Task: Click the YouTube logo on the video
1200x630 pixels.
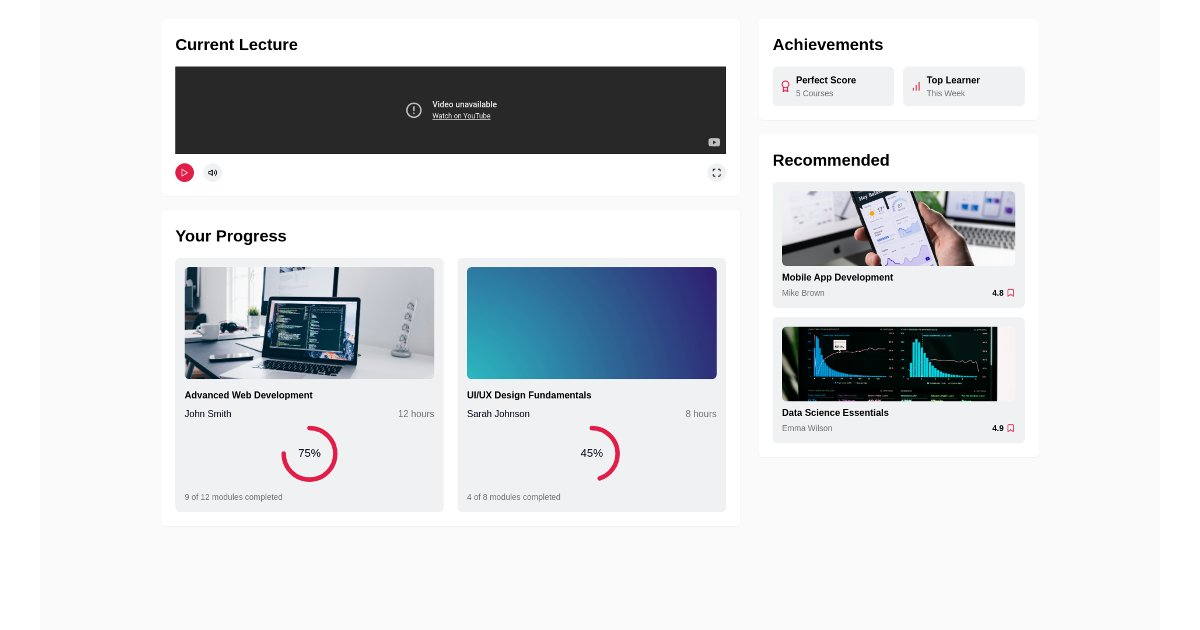Action: pos(714,142)
